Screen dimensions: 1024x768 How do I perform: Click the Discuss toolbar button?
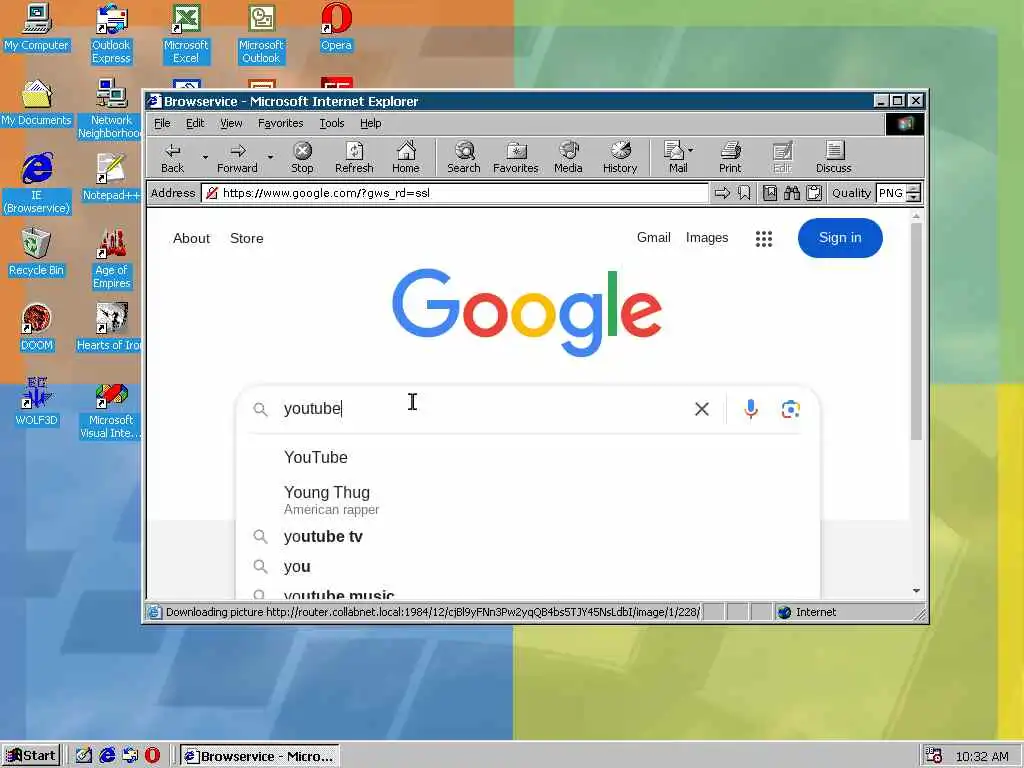pos(833,157)
